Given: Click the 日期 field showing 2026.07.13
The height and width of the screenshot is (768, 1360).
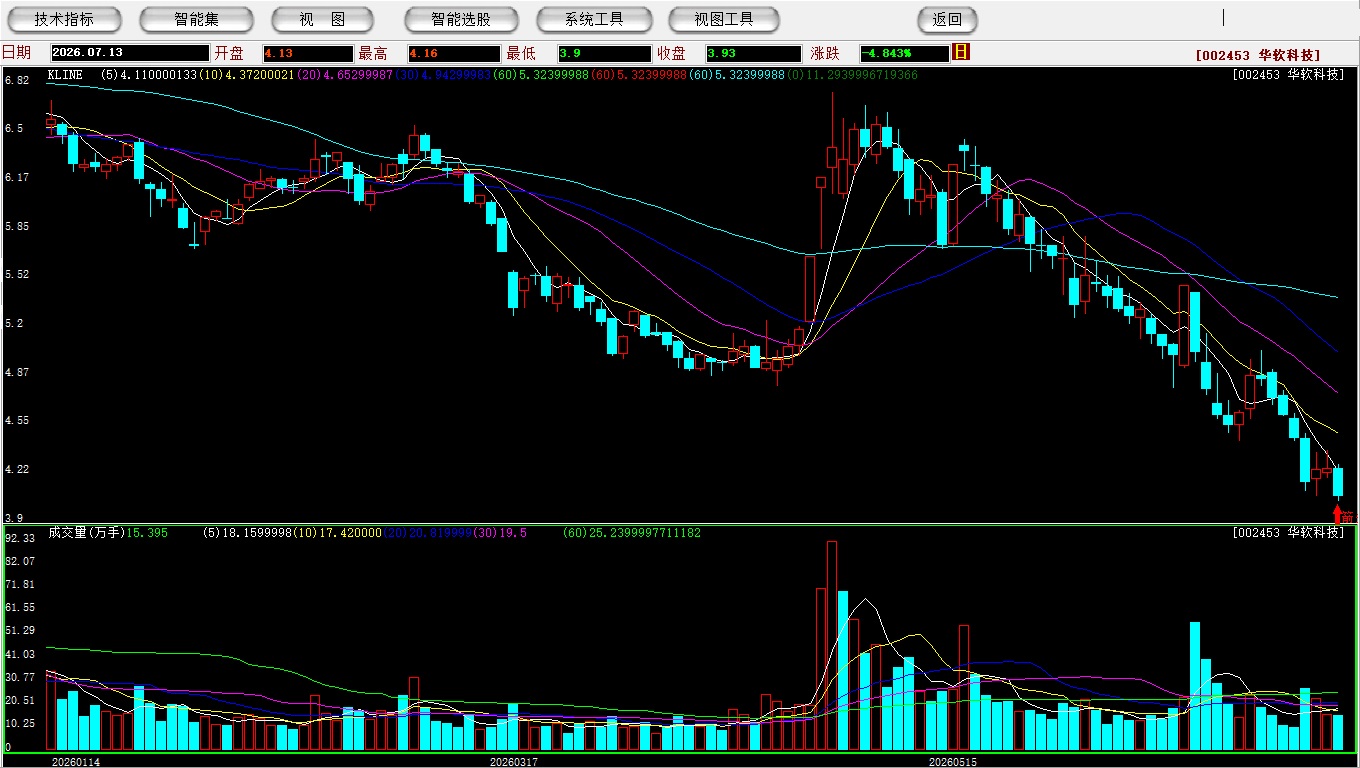Looking at the screenshot, I should 129,53.
